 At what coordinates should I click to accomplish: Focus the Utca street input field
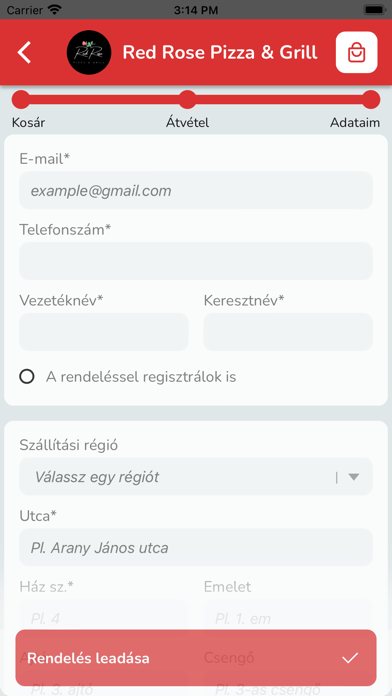click(196, 547)
